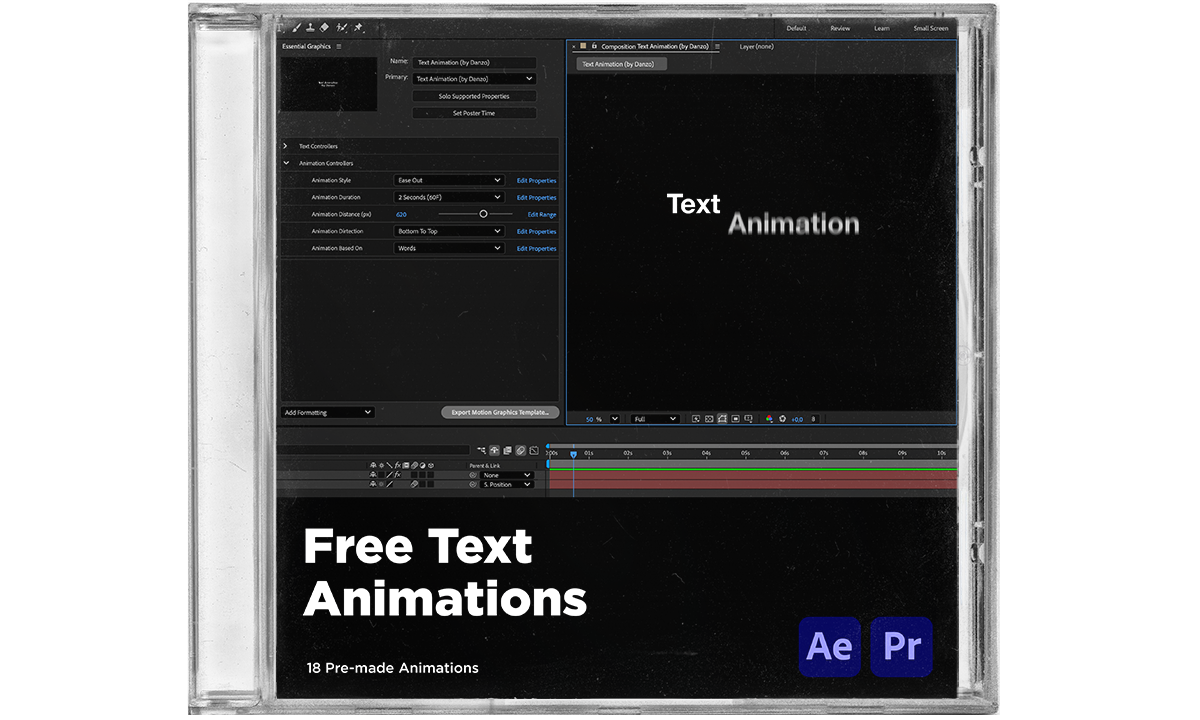Open the Review workspace

(840, 28)
